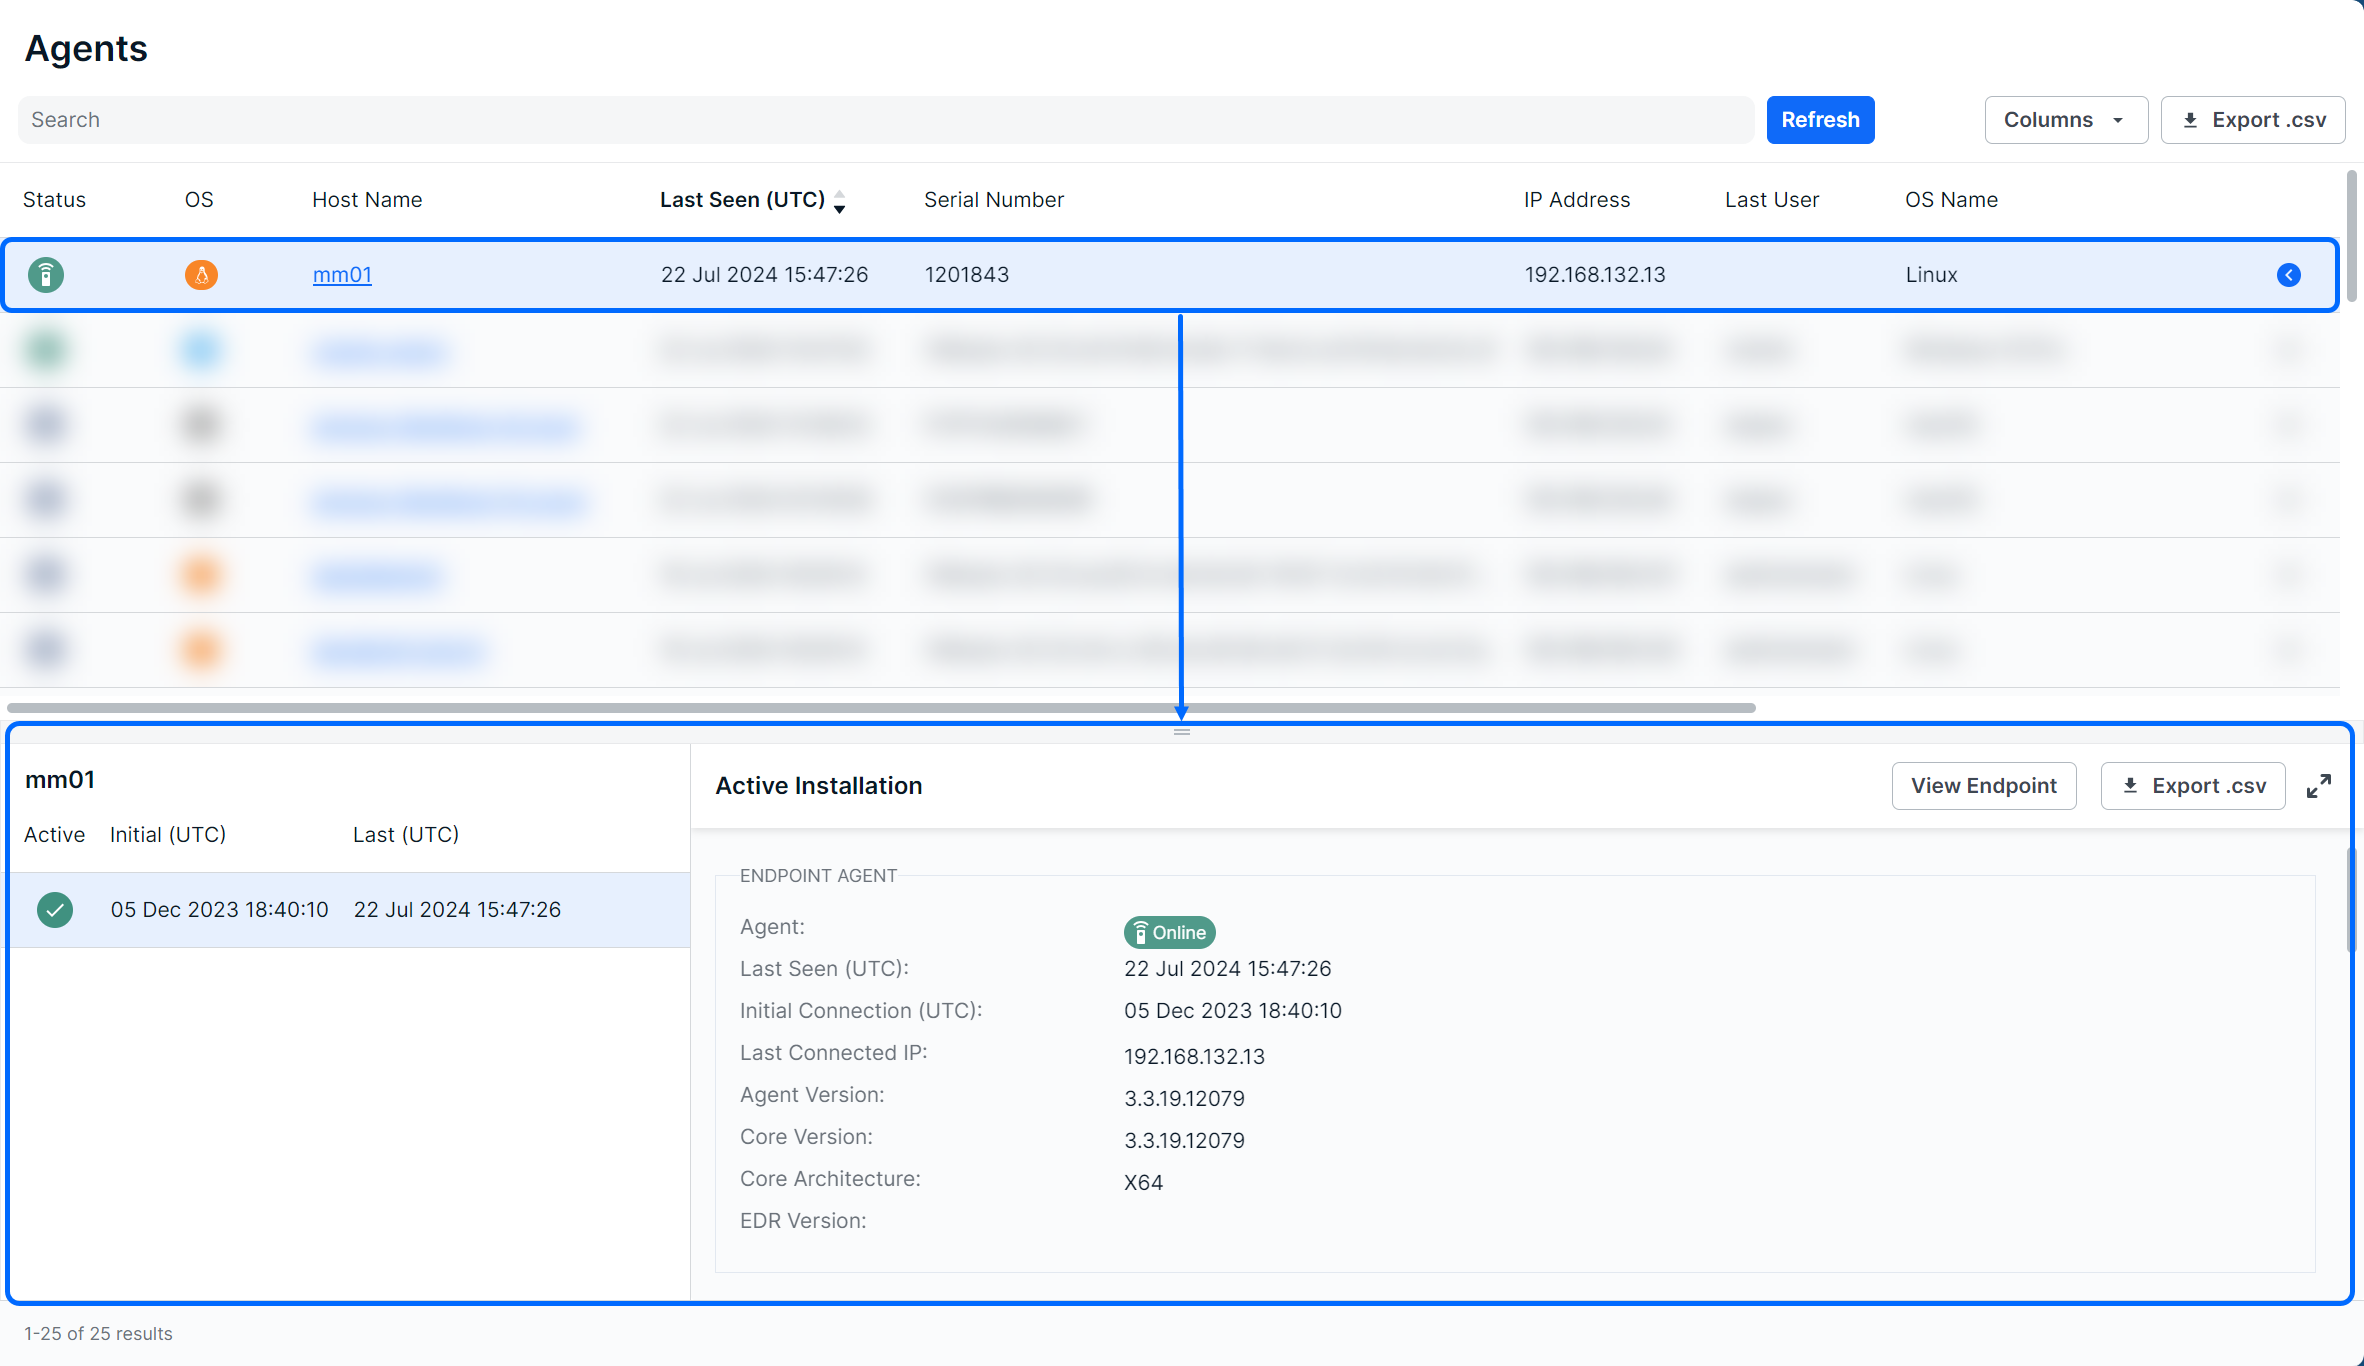Click the Online agent status badge
The height and width of the screenshot is (1366, 2364).
pos(1169,932)
